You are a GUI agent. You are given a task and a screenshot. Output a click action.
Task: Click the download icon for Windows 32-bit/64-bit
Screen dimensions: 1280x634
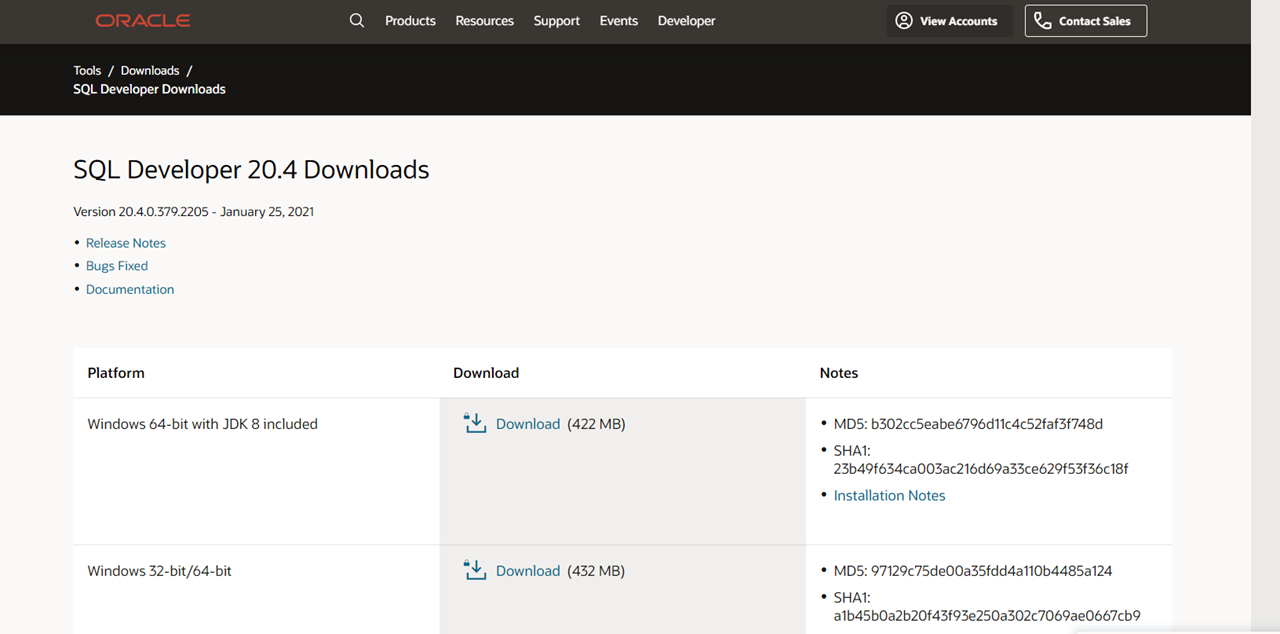click(x=475, y=570)
